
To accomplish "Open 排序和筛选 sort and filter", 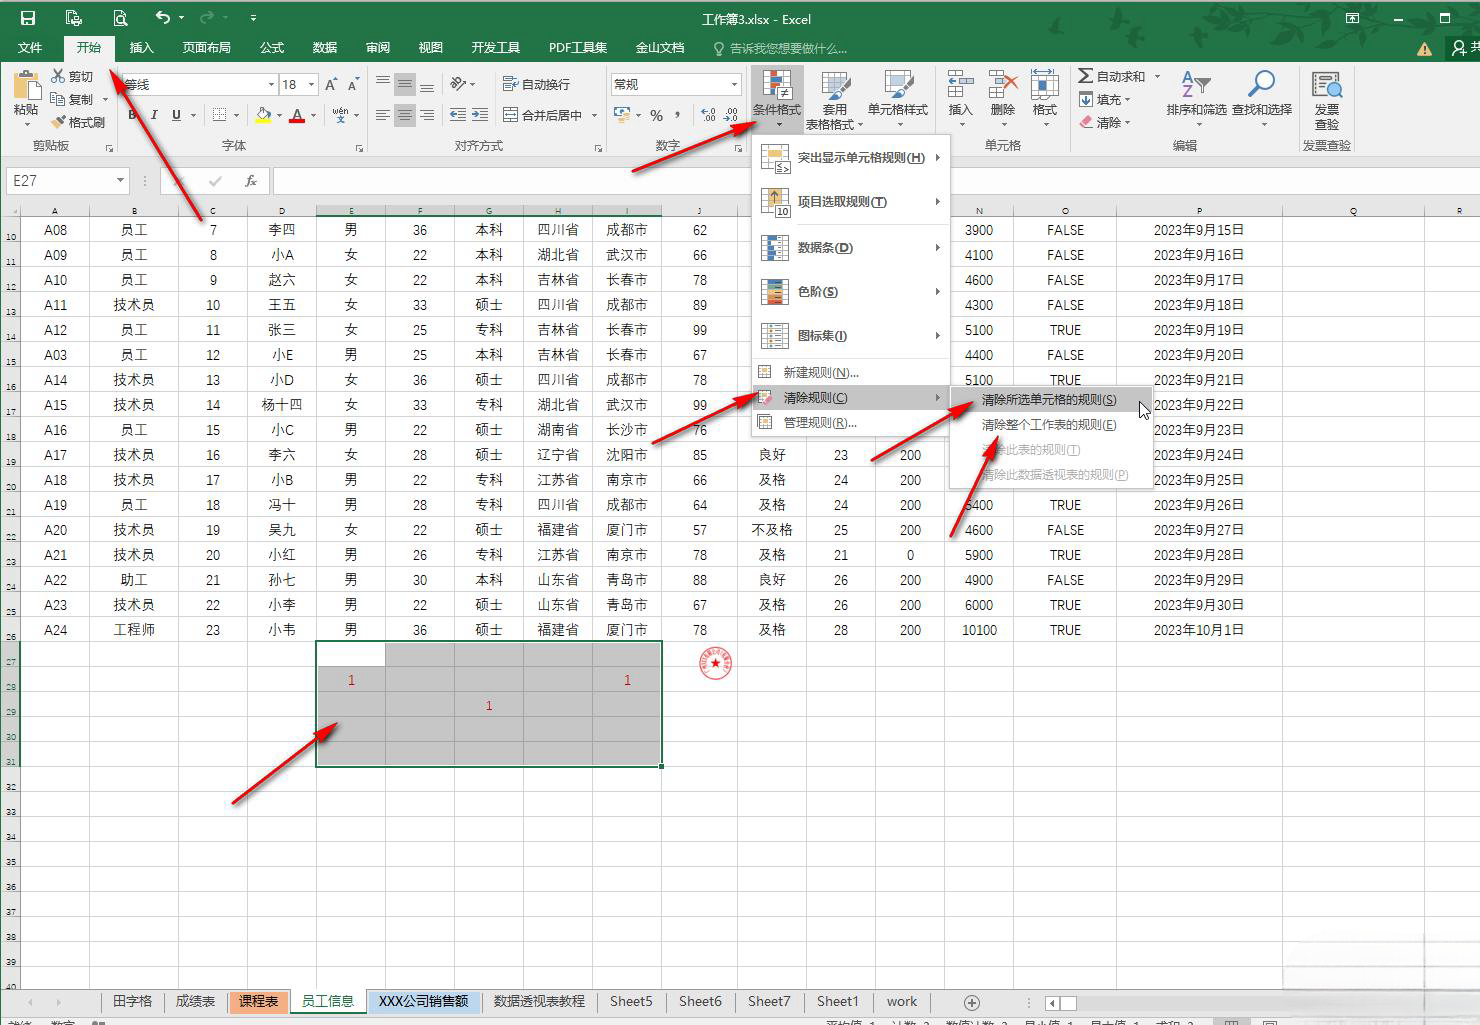I will (1196, 100).
